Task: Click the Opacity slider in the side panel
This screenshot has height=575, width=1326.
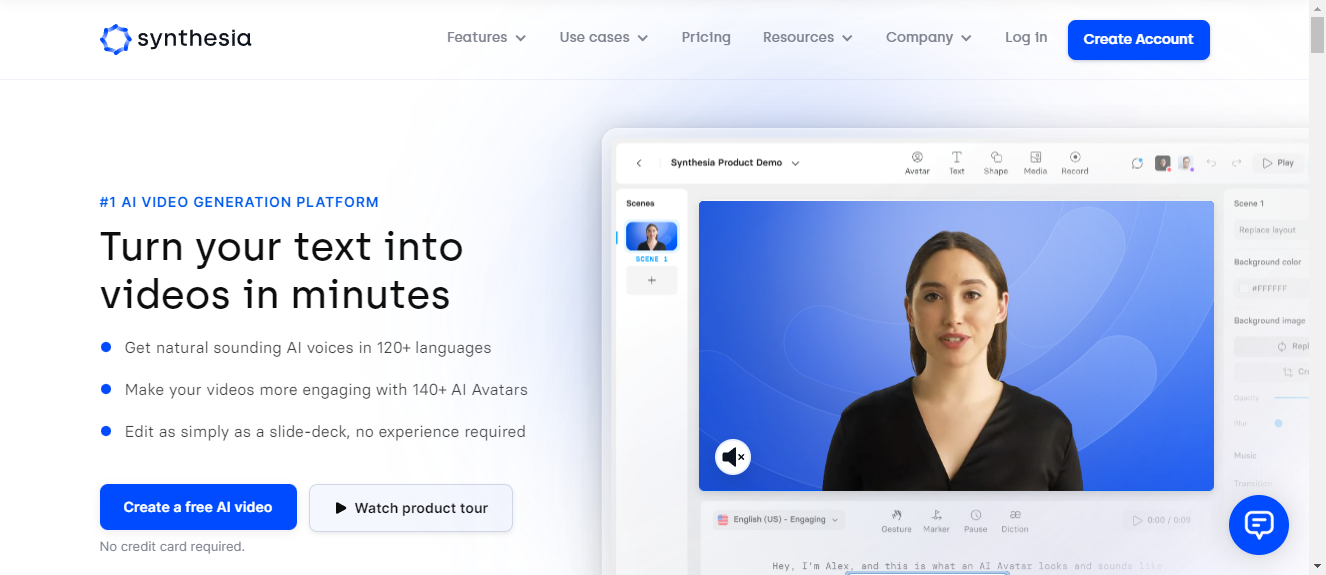Action: pos(1292,398)
